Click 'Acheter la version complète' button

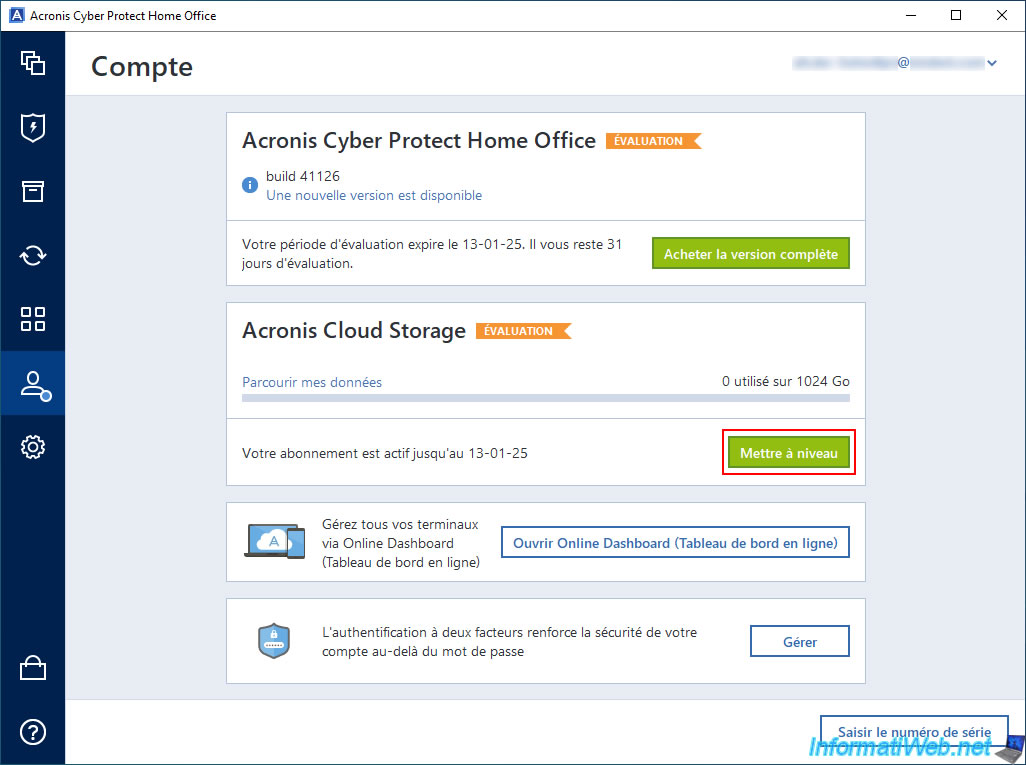pos(751,254)
